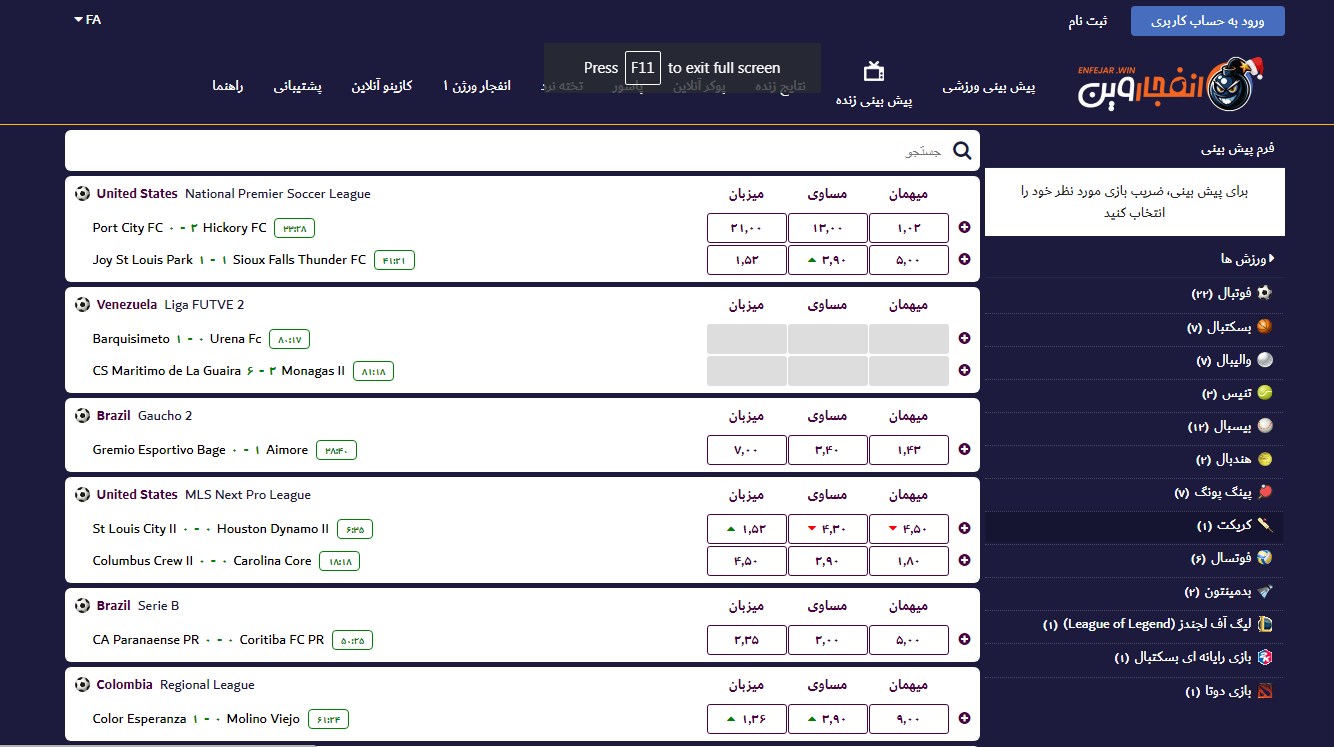Viewport: 1334px width, 747px height.
Task: Open Enfejar Version 1 menu item
Action: pos(476,86)
